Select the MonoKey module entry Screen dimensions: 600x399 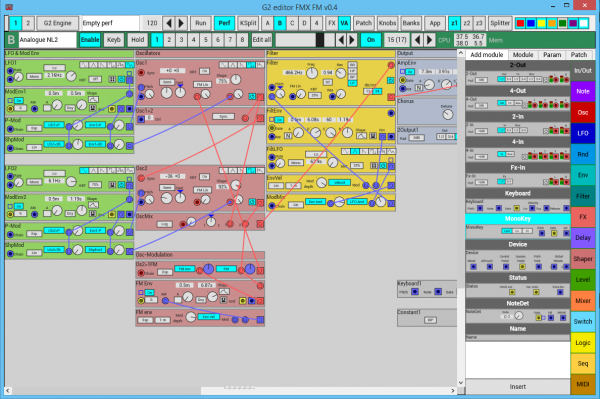coord(518,231)
